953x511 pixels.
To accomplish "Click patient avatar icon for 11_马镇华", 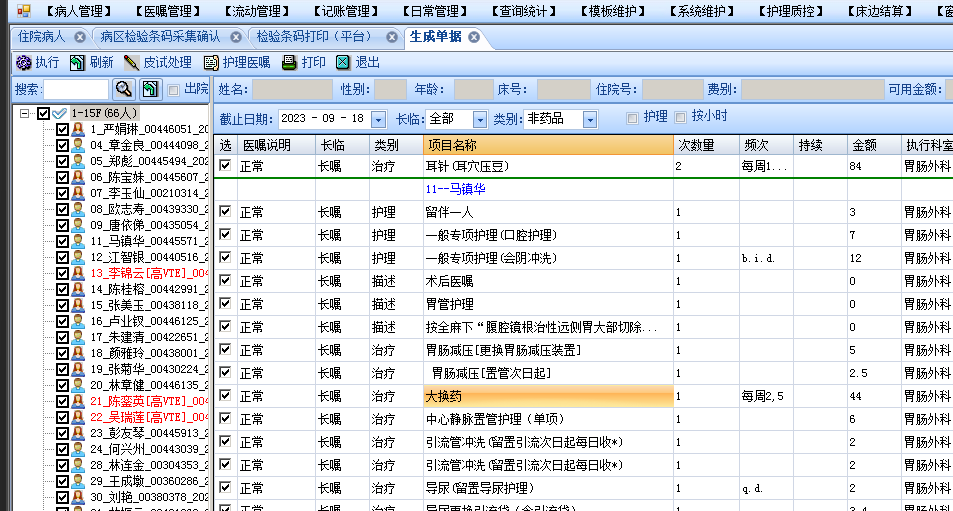I will [x=78, y=241].
